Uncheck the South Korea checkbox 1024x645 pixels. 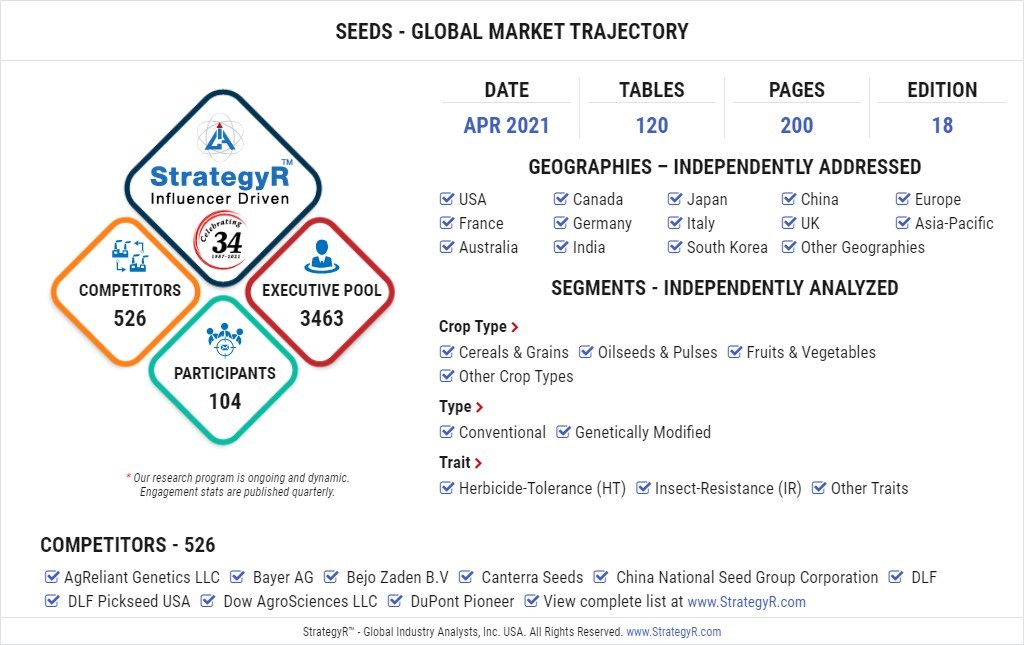tap(675, 247)
